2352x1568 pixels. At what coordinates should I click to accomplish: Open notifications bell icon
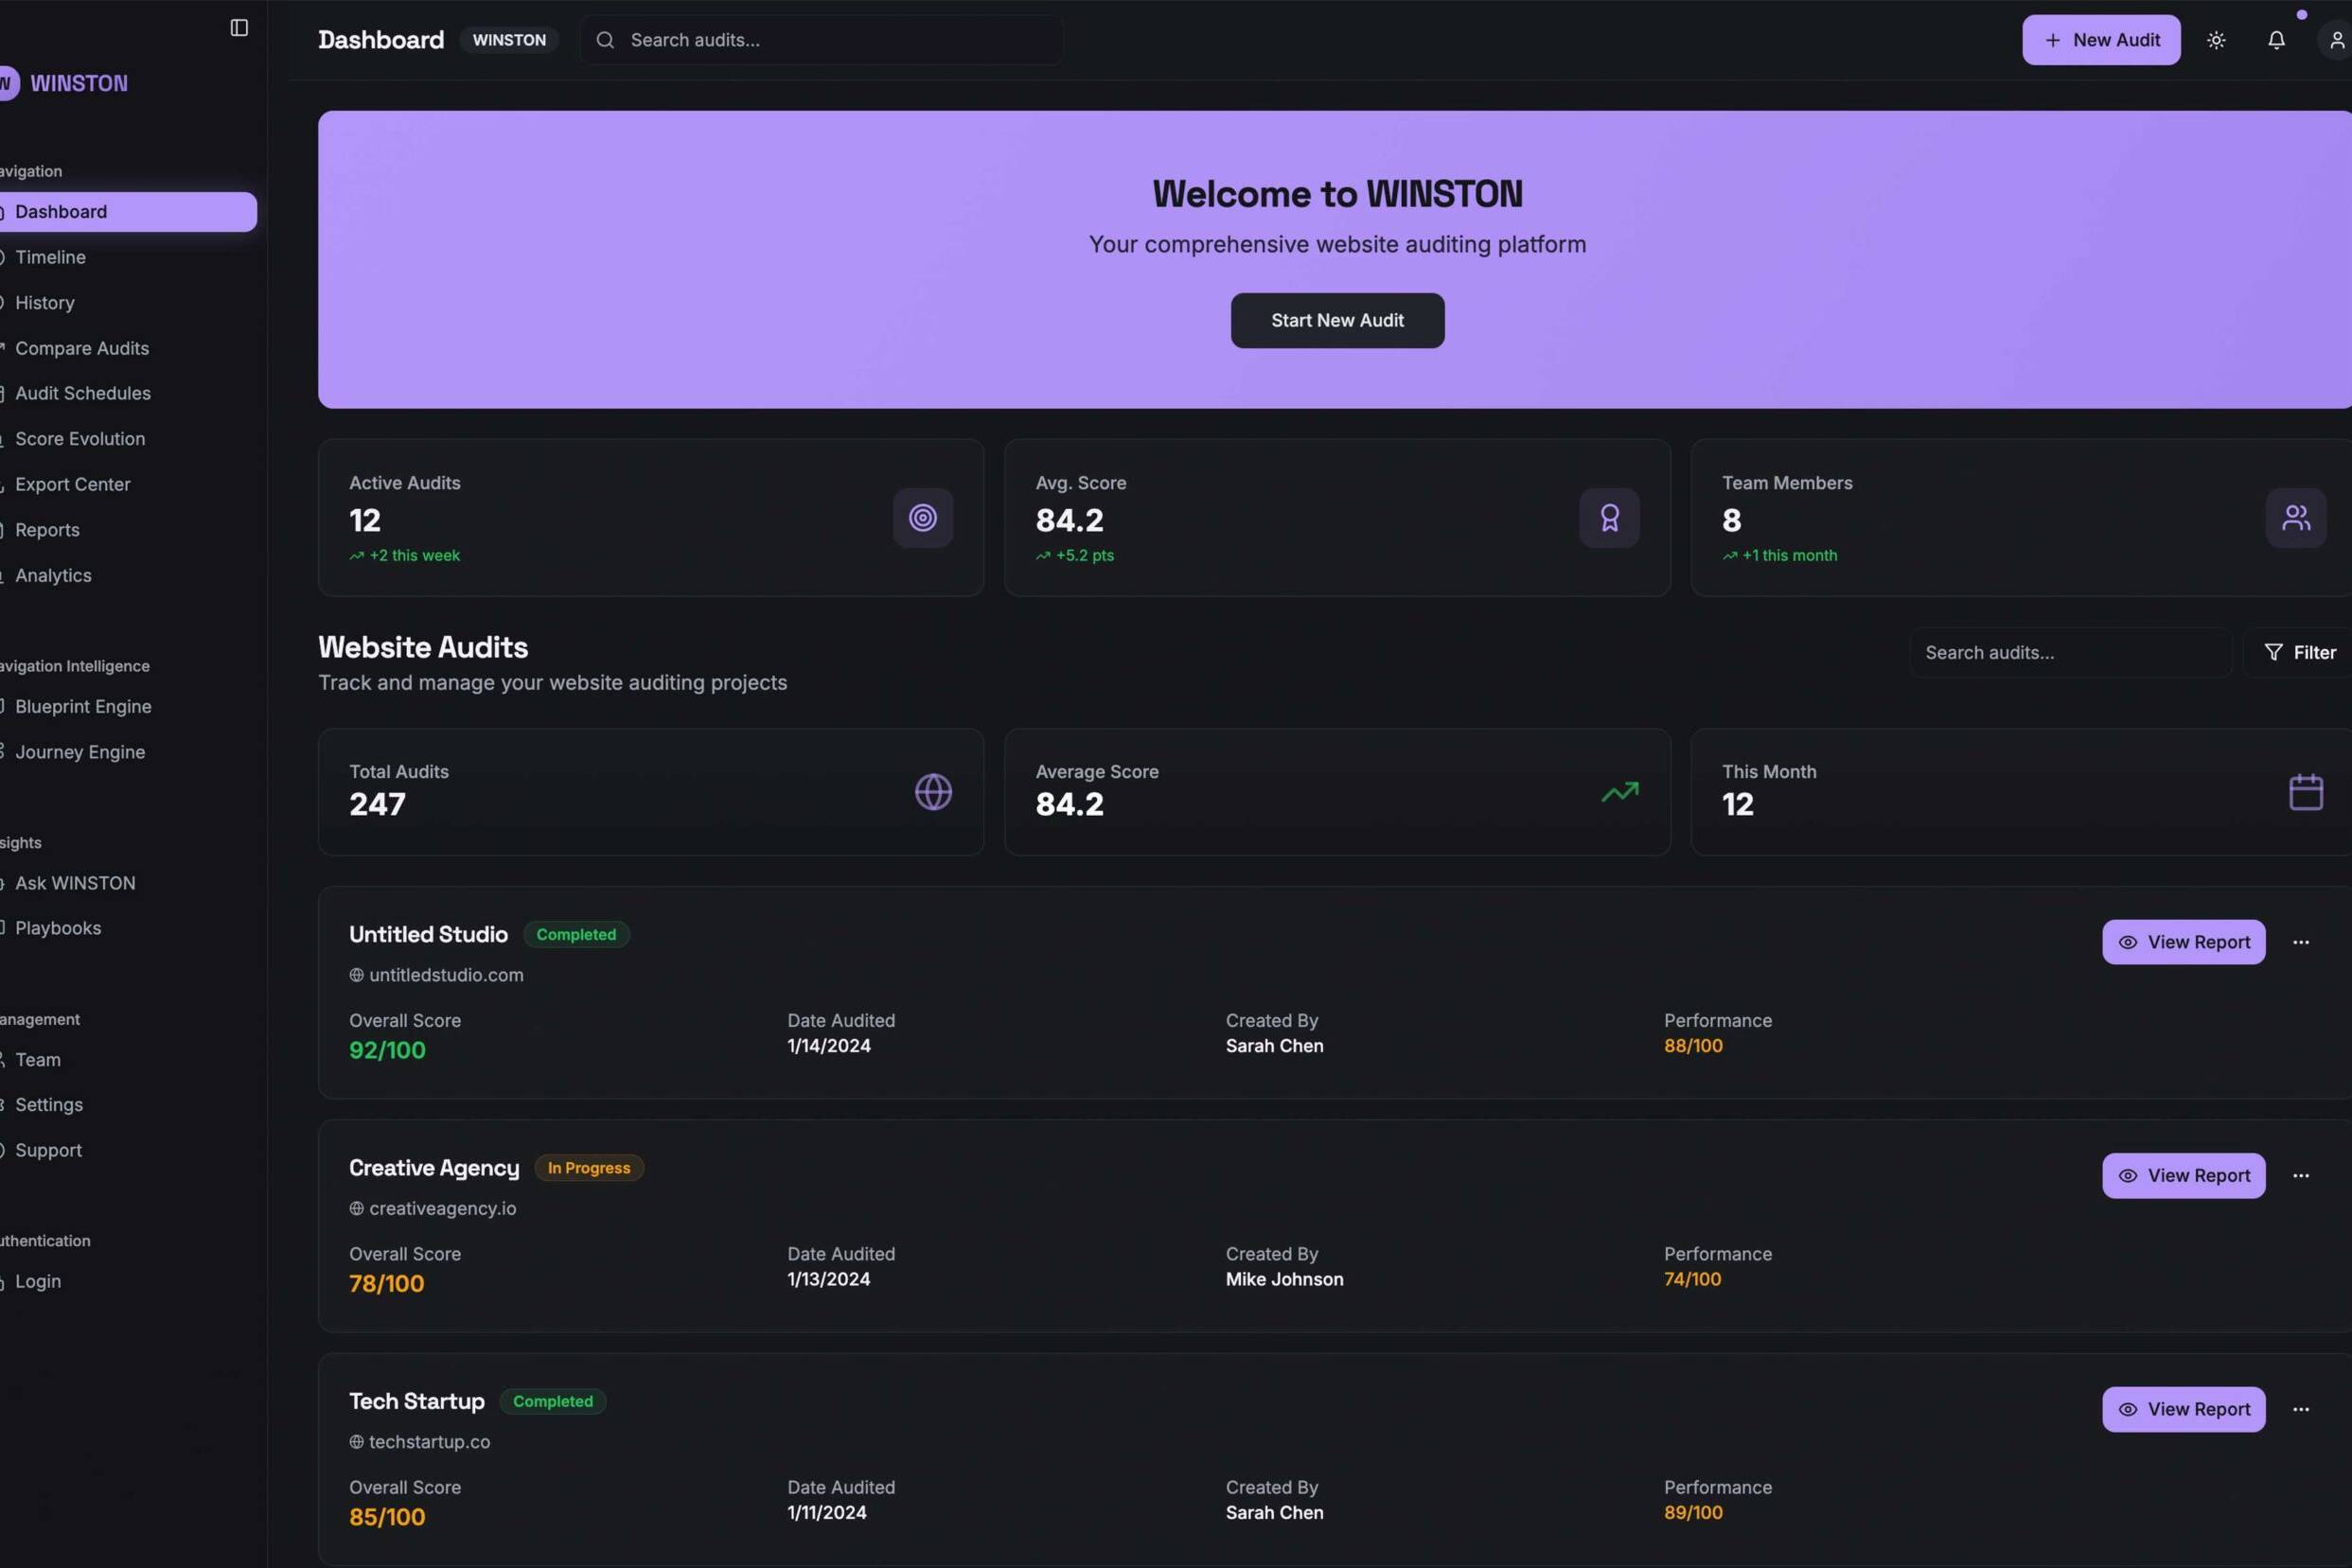(2276, 40)
